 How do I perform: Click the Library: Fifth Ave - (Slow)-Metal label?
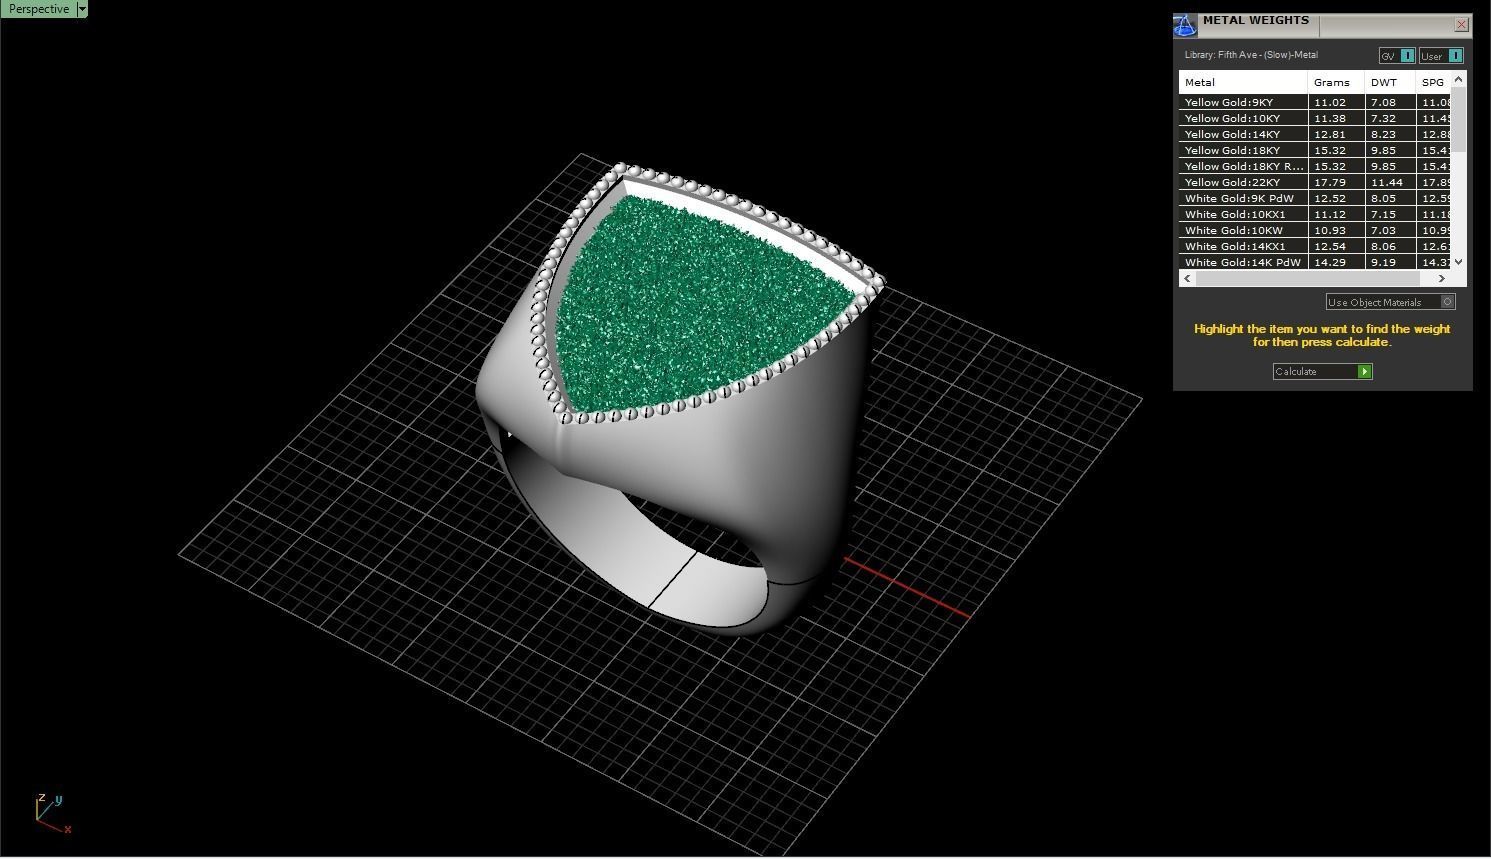pyautogui.click(x=1251, y=55)
